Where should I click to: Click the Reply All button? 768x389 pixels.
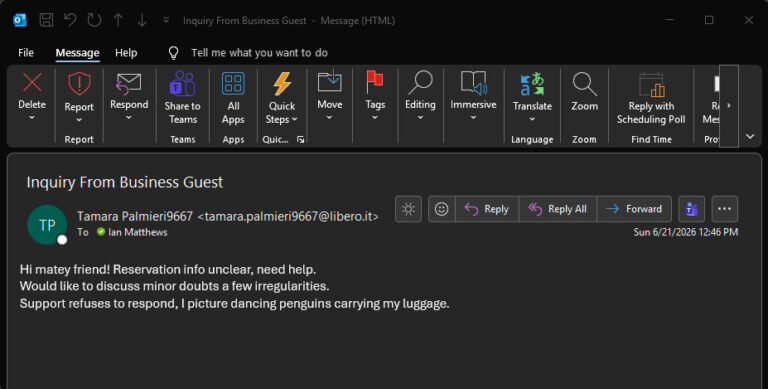557,209
